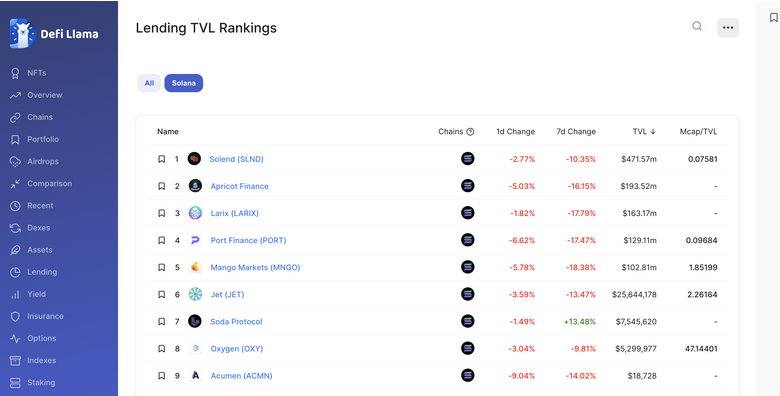This screenshot has width=780, height=396.
Task: Toggle bookmark for Apricot Finance
Action: (x=162, y=186)
